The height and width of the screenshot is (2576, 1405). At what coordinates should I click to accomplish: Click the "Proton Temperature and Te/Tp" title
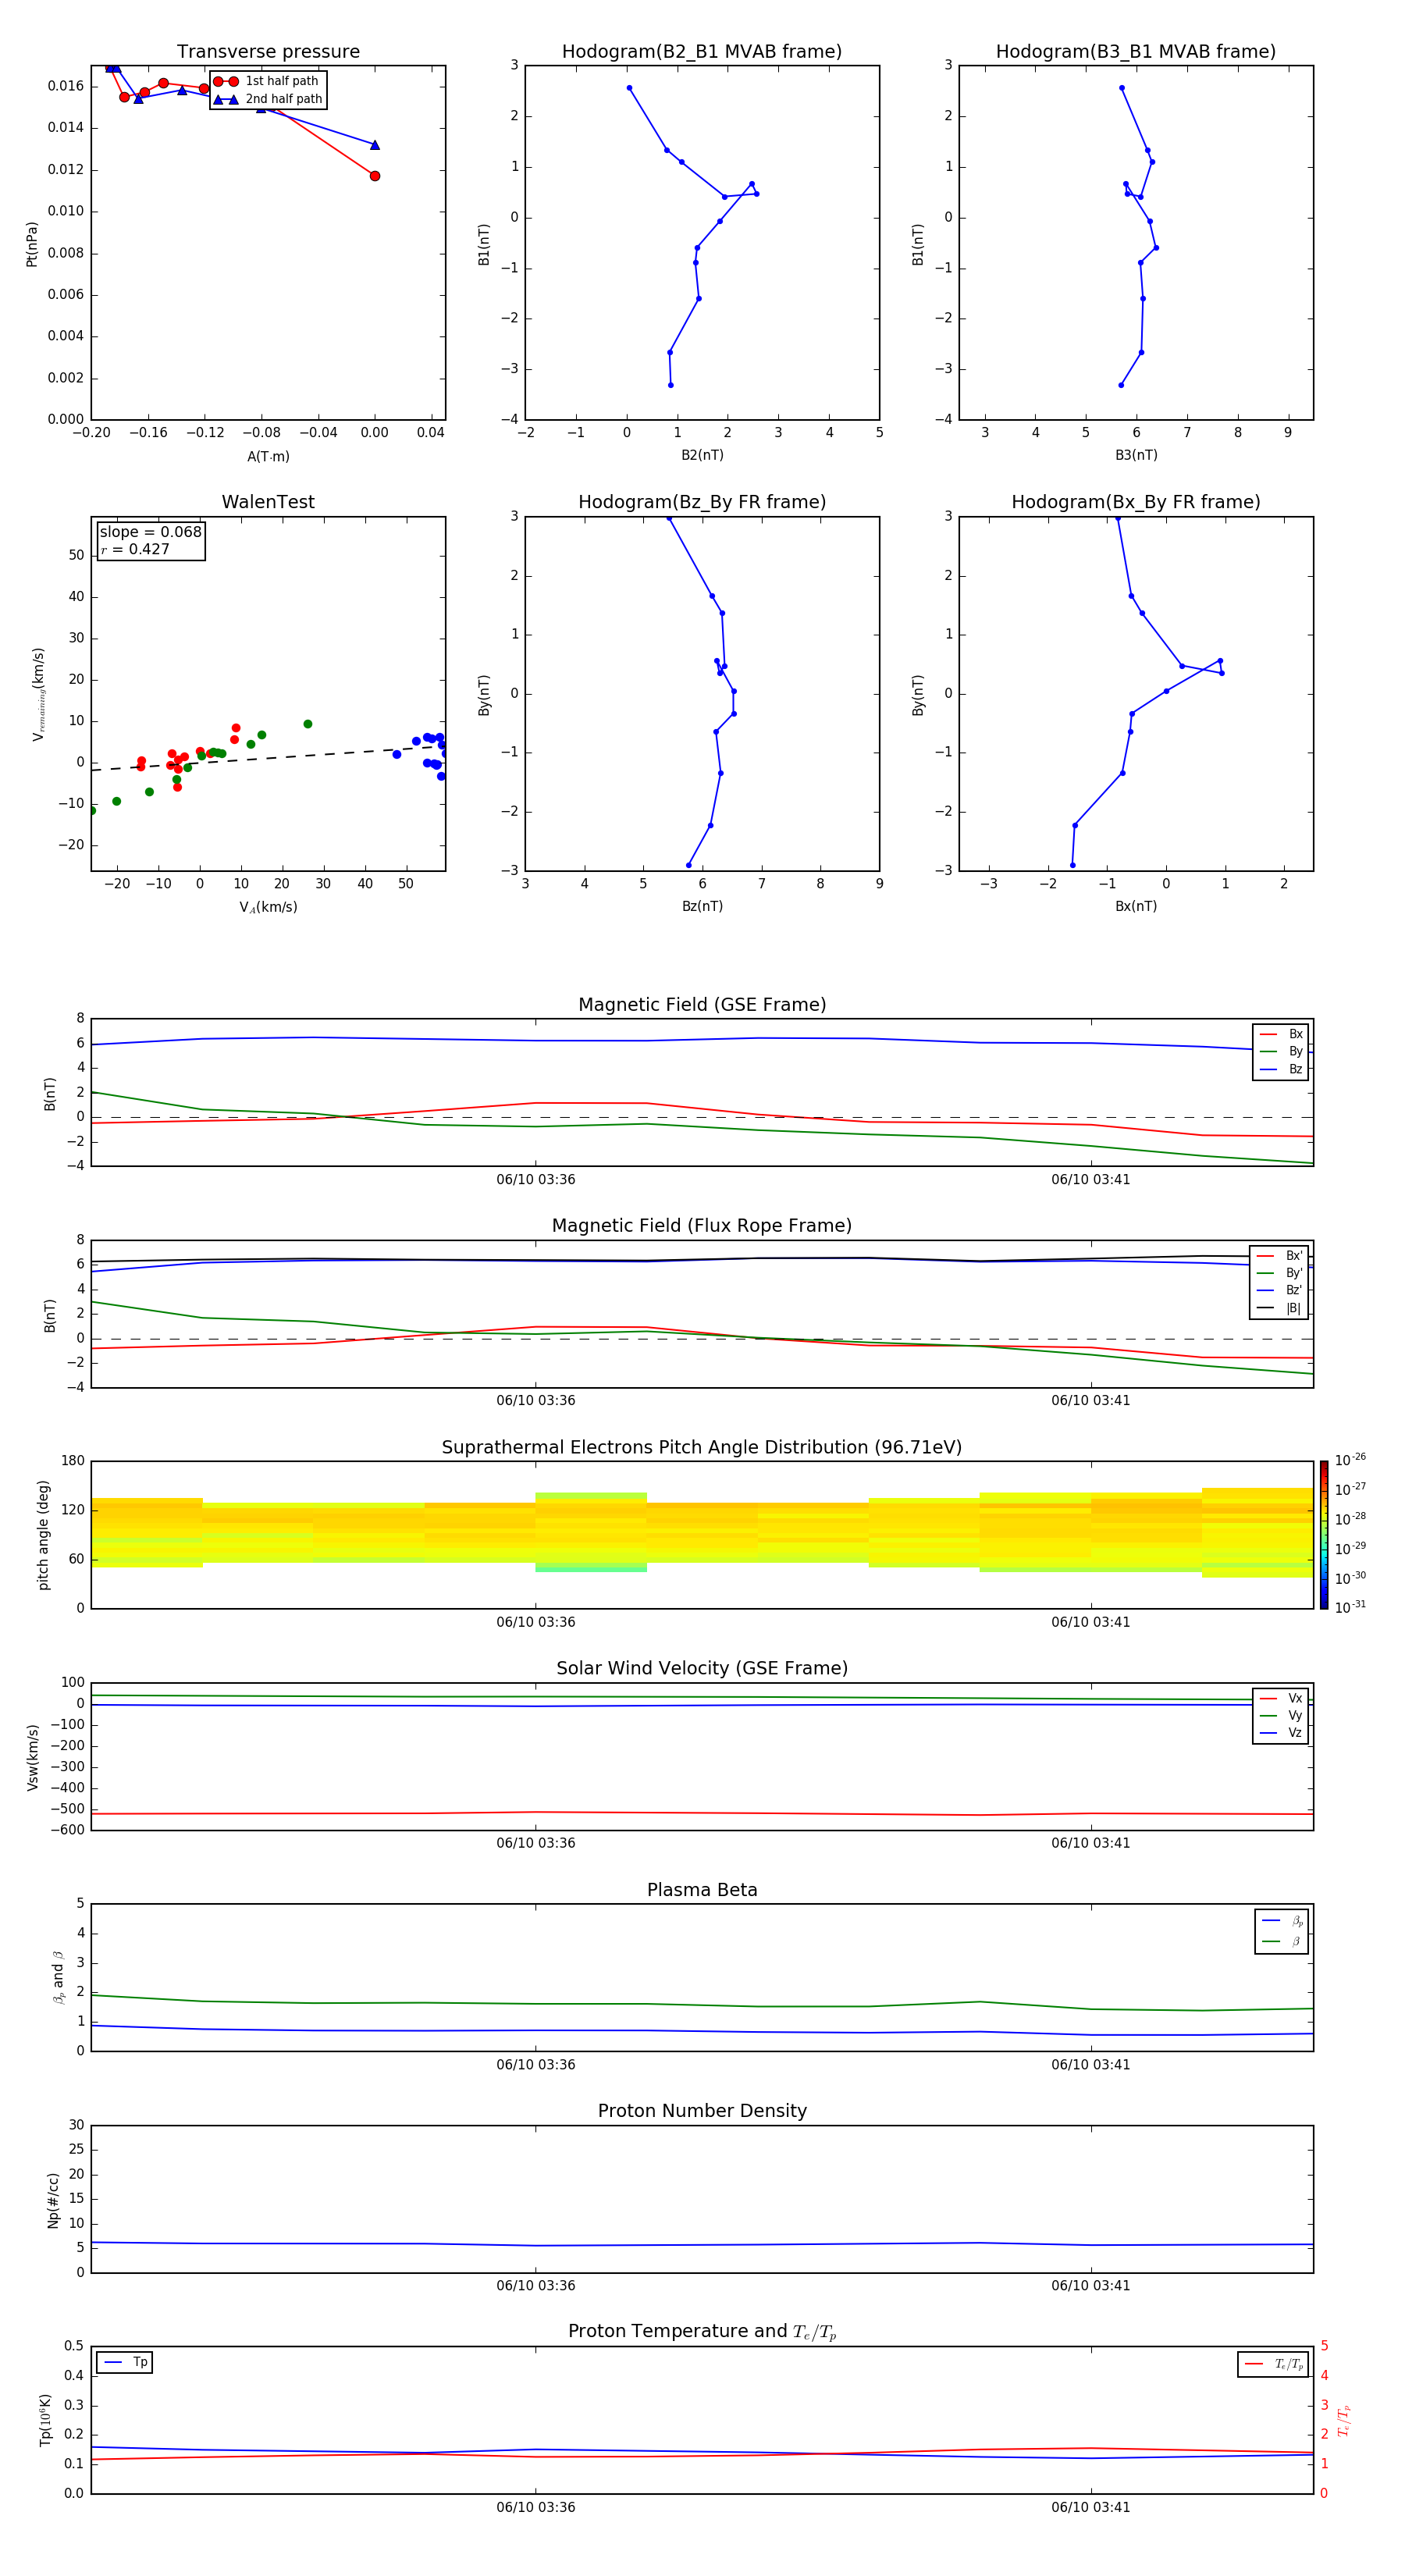pos(702,2332)
